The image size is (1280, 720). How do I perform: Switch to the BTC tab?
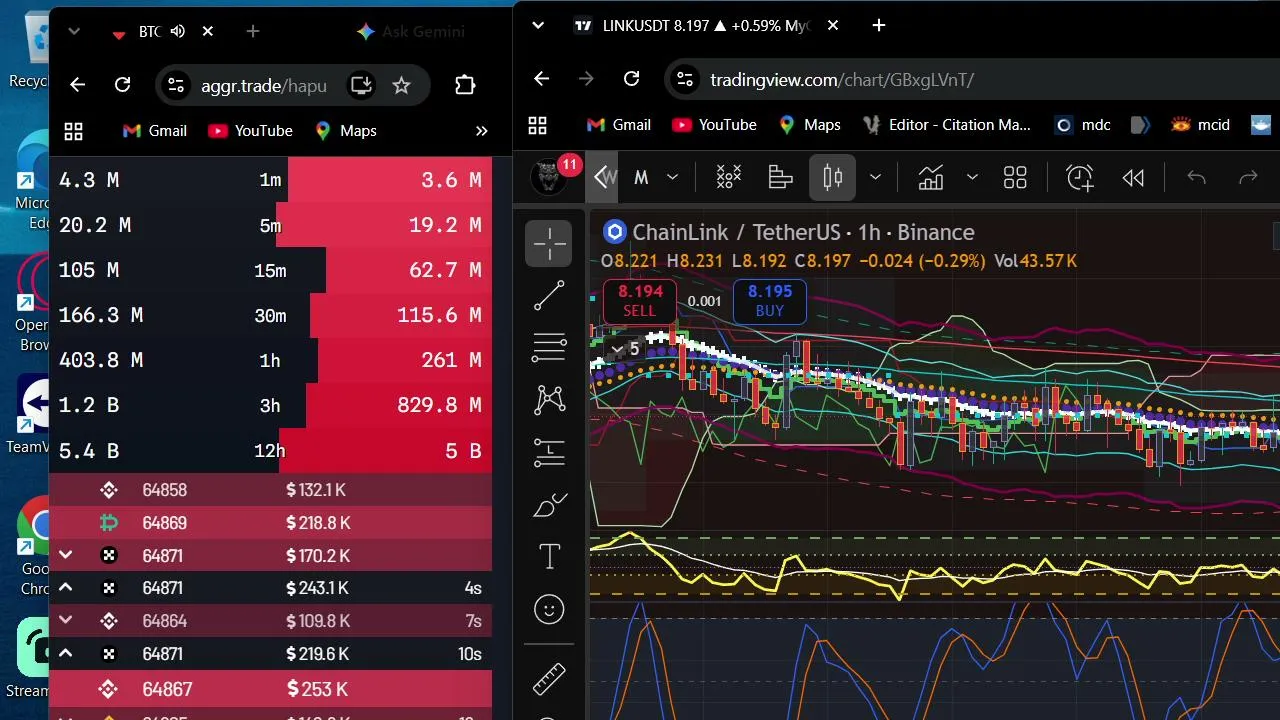(x=149, y=32)
